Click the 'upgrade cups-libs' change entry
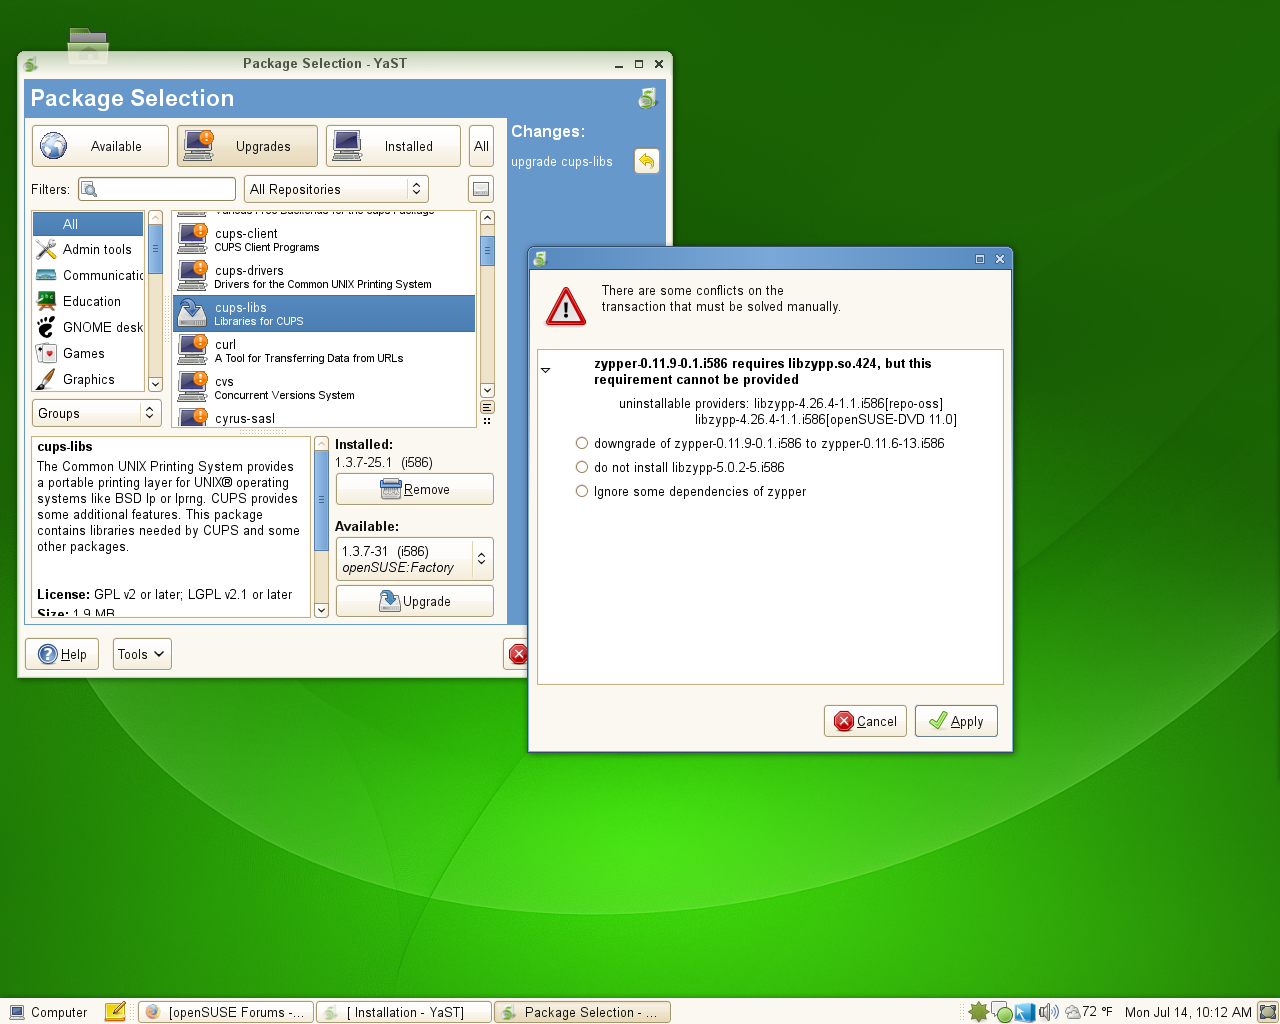1280x1024 pixels. [562, 161]
